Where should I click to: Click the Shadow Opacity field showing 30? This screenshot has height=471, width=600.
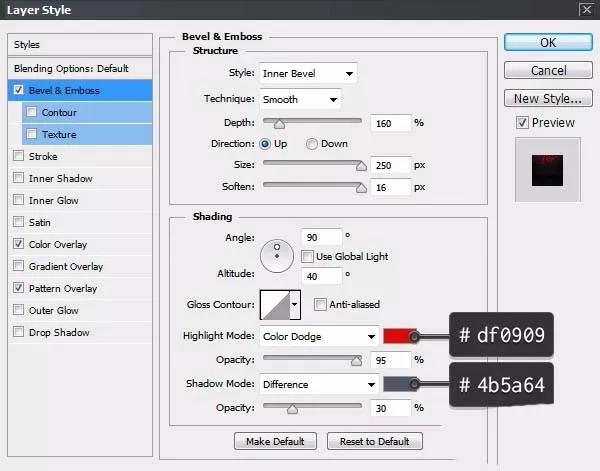pos(390,408)
